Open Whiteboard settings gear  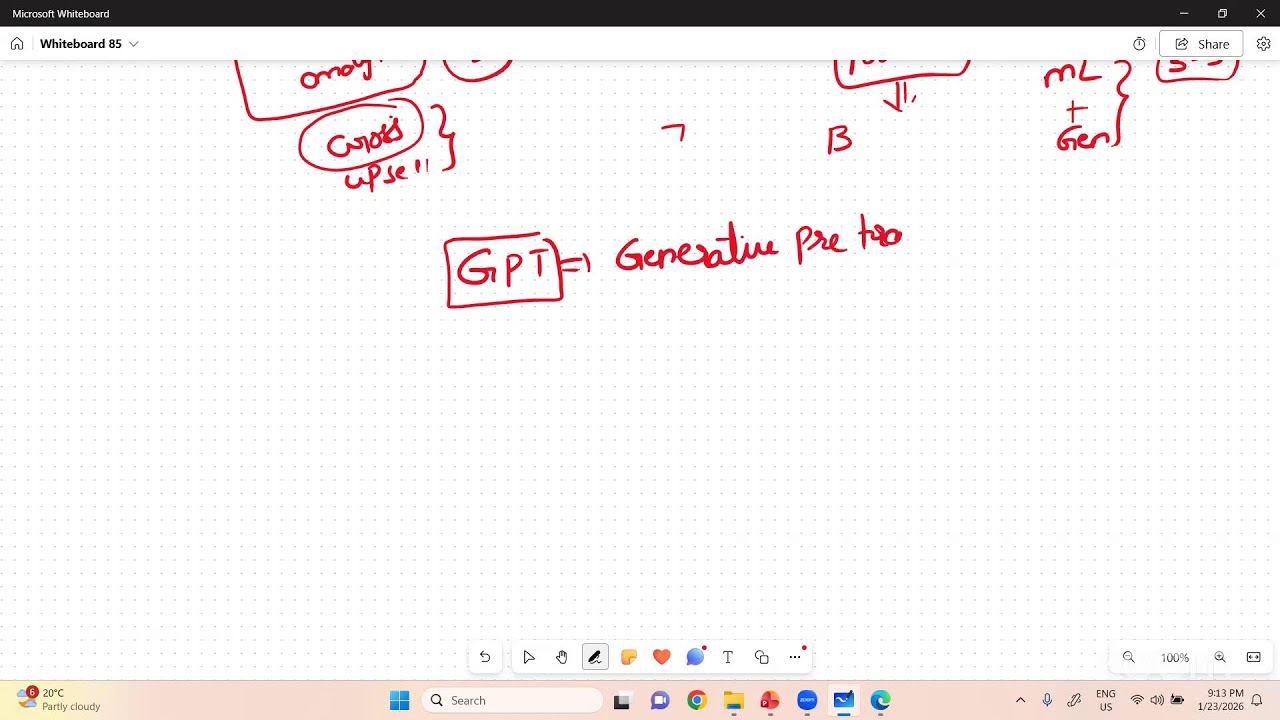coord(1263,44)
